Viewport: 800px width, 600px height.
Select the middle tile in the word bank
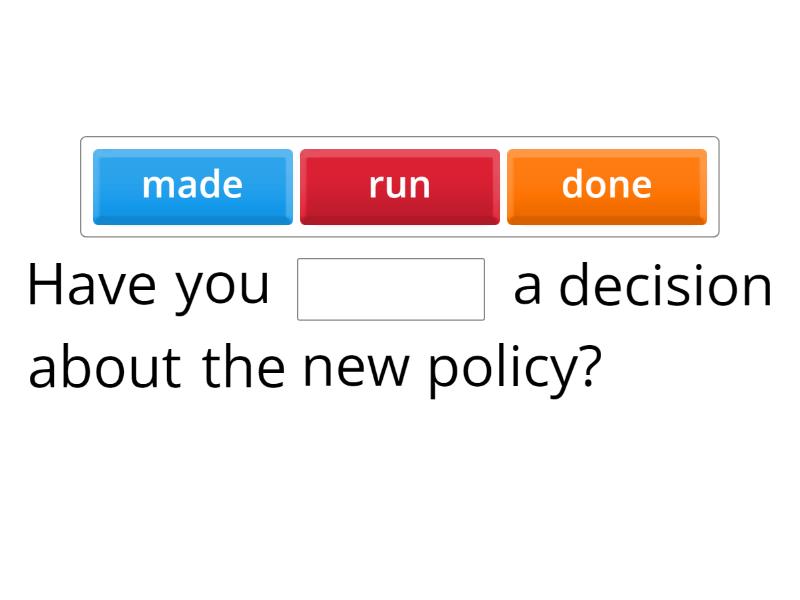click(x=400, y=187)
